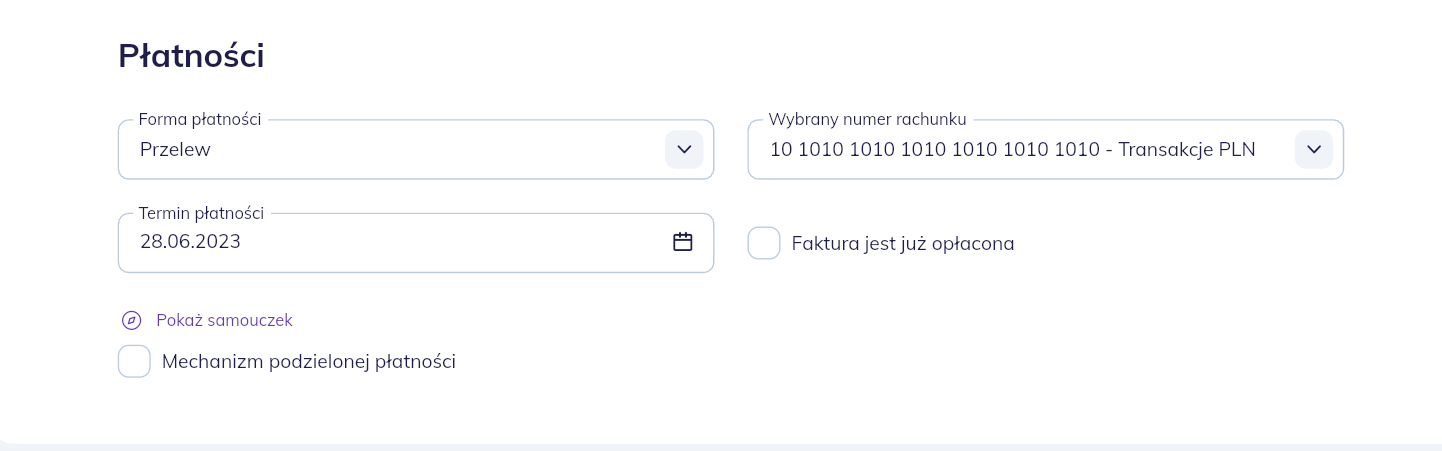1442x451 pixels.
Task: Click the Faktura jest już opłacona label text
Action: click(x=903, y=243)
